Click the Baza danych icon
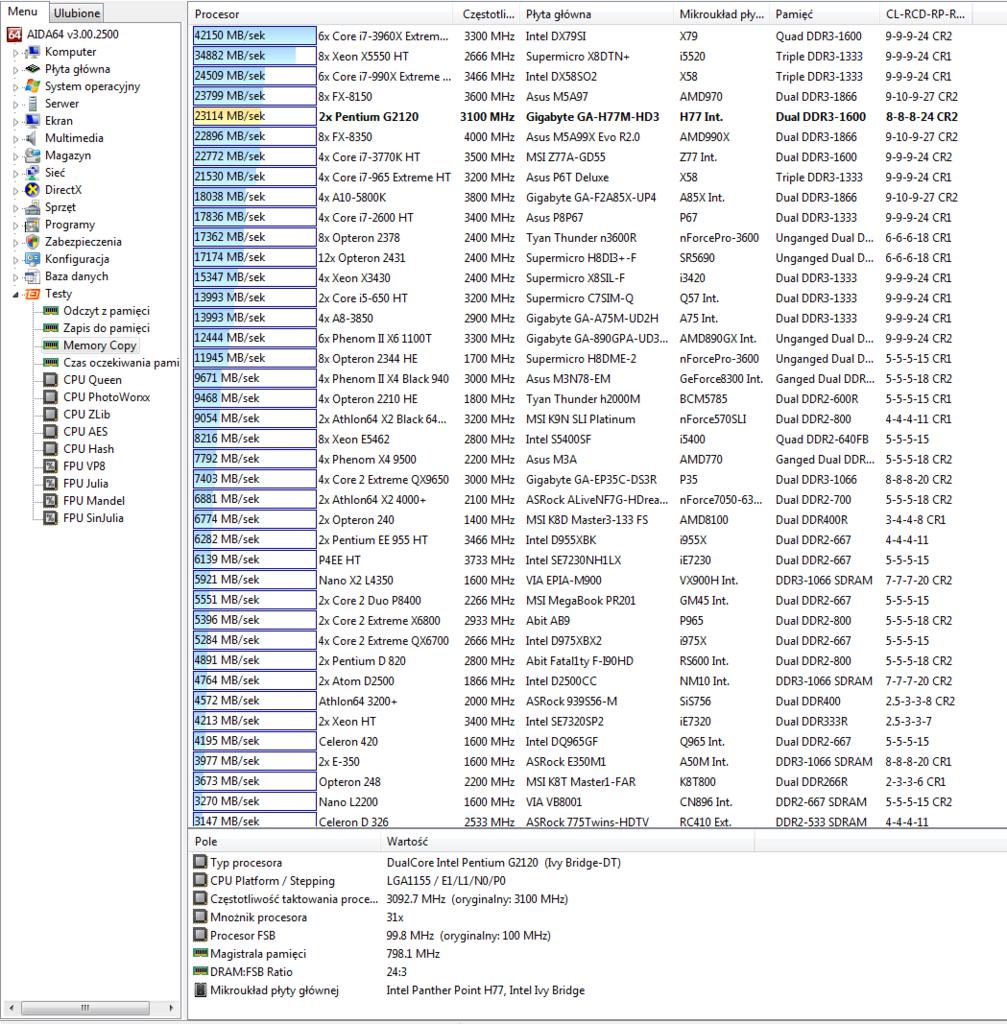This screenshot has width=1007, height=1024. coord(32,276)
